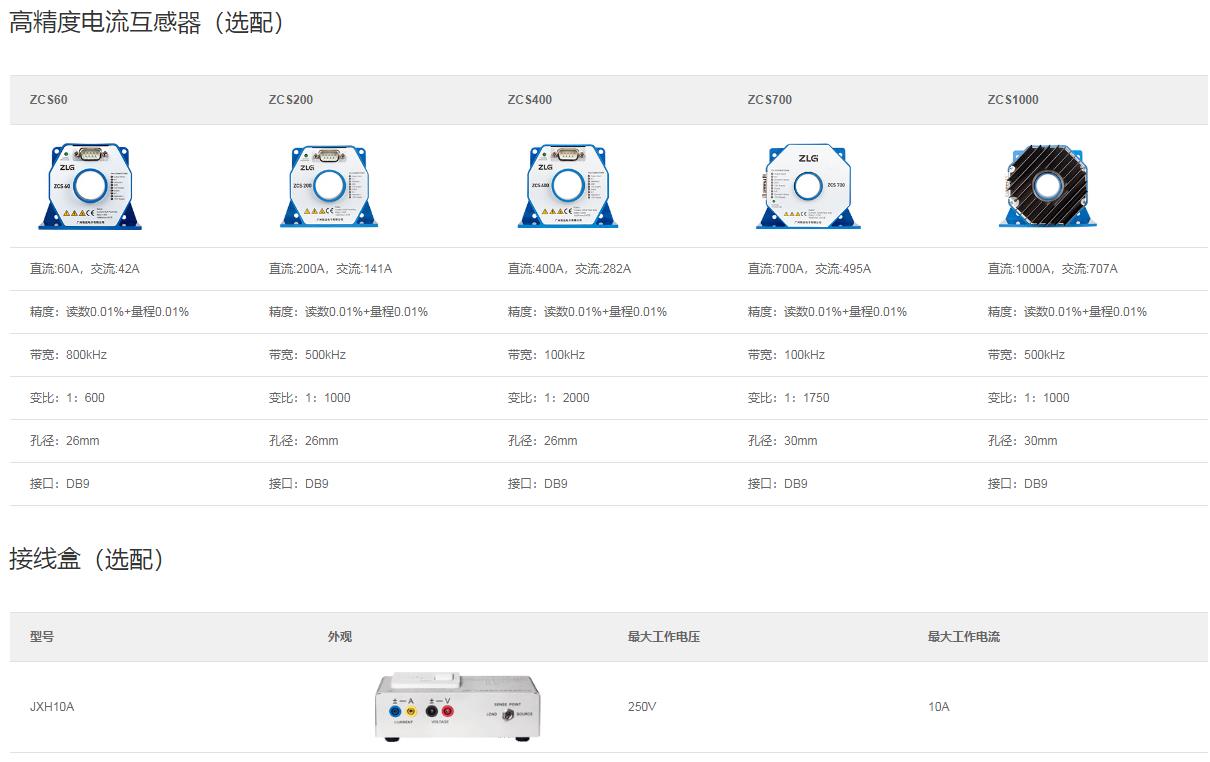Click the 最大工作电压 column header
This screenshot has width=1210, height=762.
(x=664, y=637)
